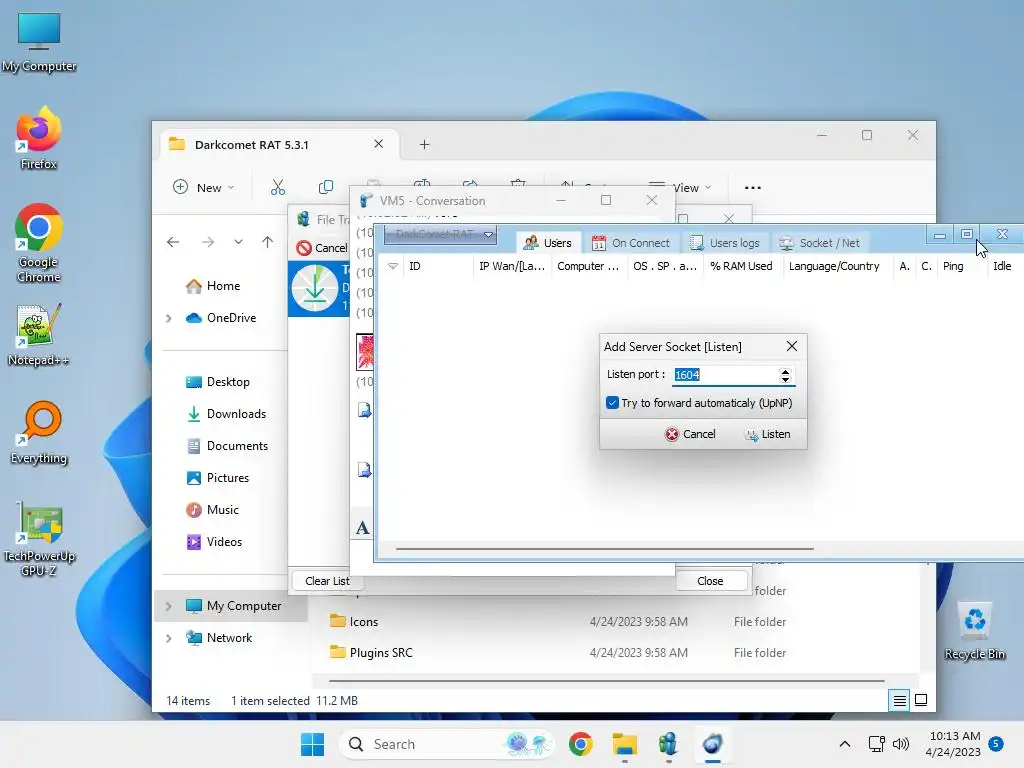Open New menu in File Explorer
Viewport: 1024px width, 768px height.
pos(203,187)
